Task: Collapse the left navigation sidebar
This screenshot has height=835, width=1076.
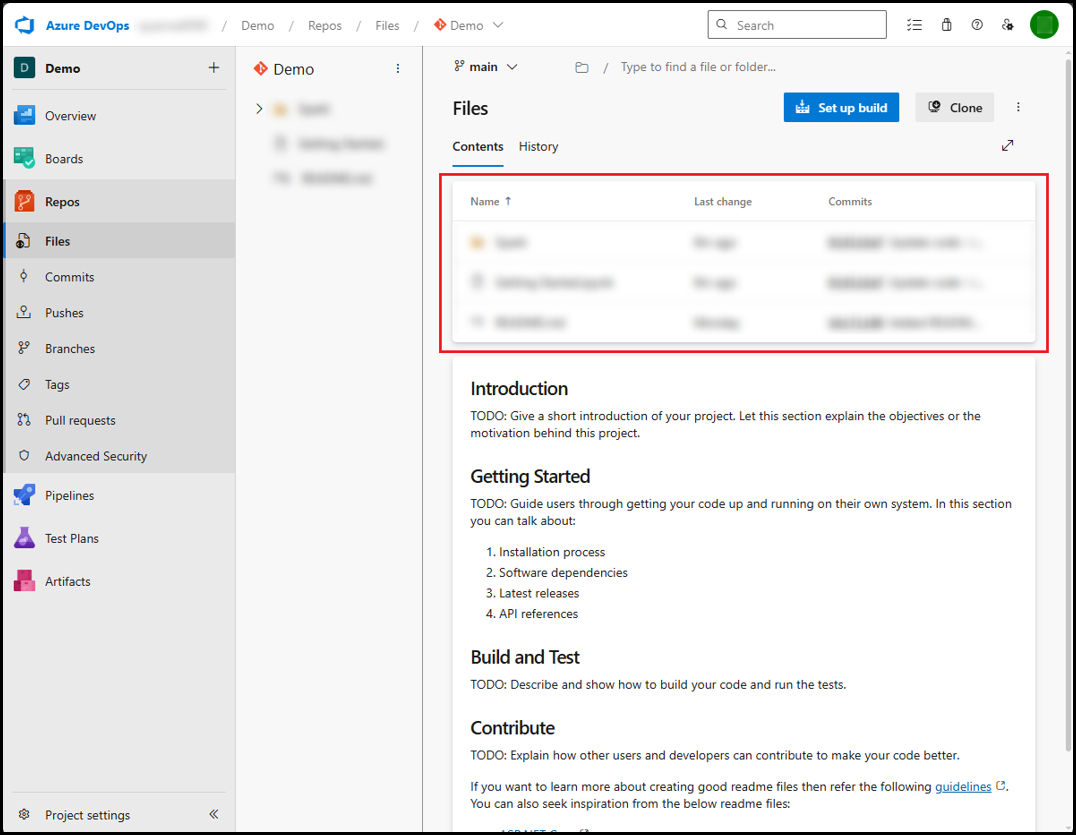Action: [x=213, y=815]
